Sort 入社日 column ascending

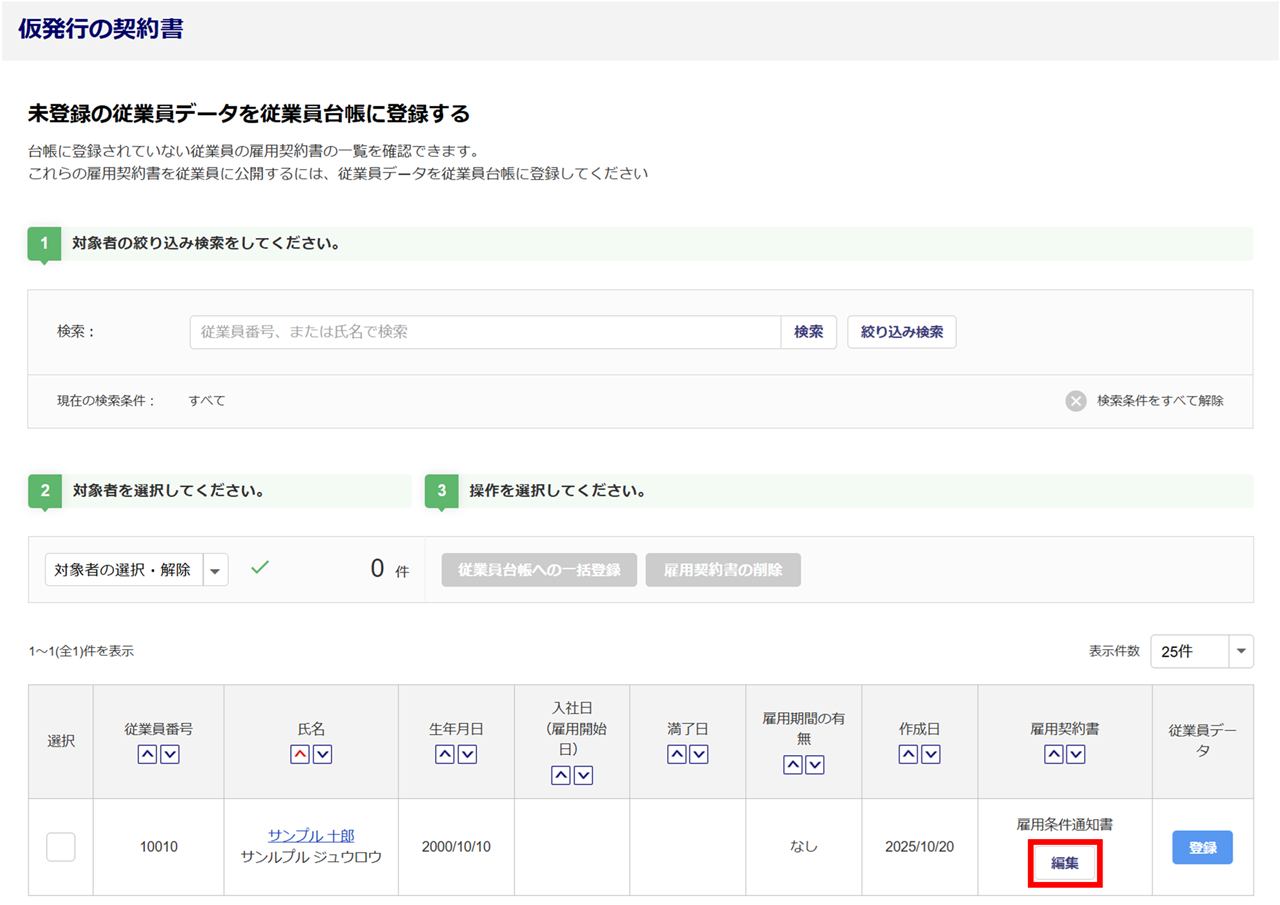pos(561,775)
